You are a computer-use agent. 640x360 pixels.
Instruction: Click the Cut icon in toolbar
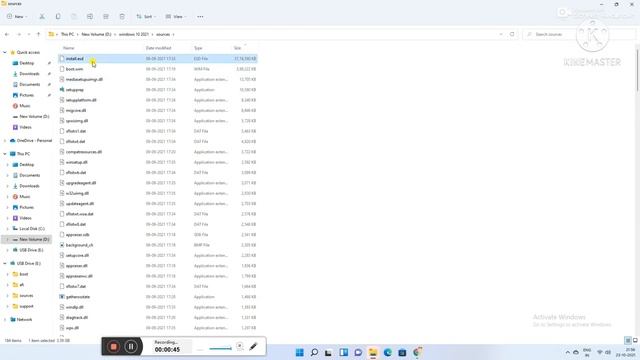click(x=42, y=17)
